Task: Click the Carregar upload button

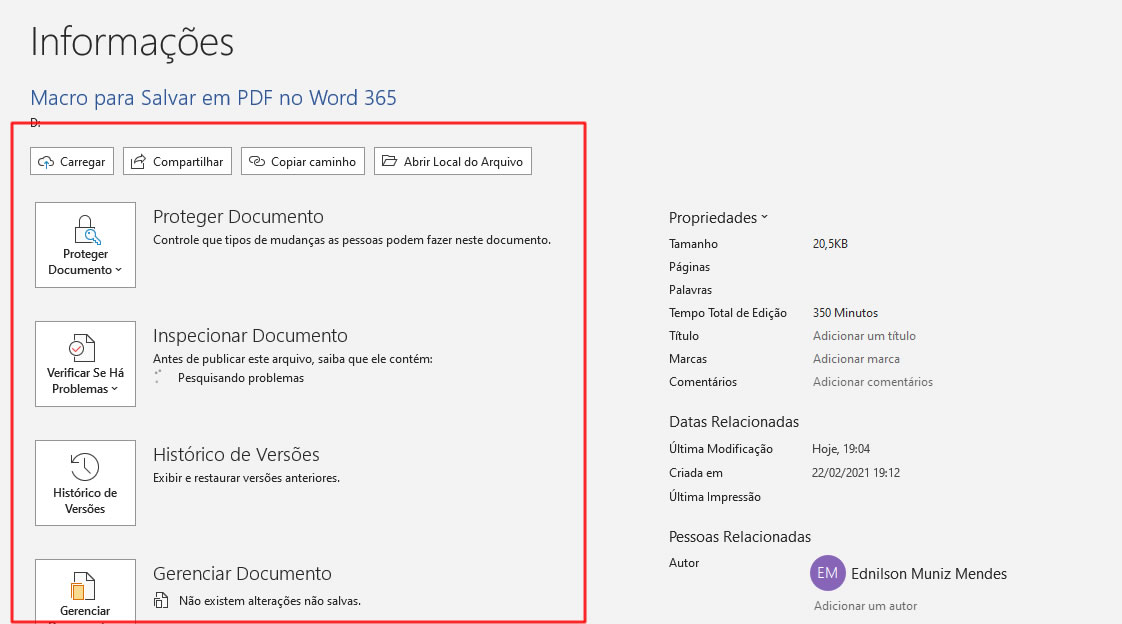Action: pyautogui.click(x=72, y=161)
